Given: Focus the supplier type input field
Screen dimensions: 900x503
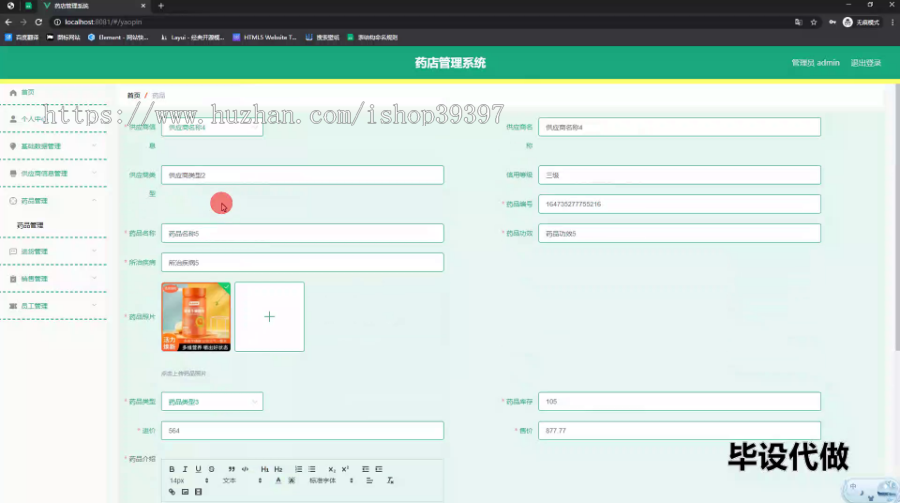Looking at the screenshot, I should pyautogui.click(x=302, y=175).
